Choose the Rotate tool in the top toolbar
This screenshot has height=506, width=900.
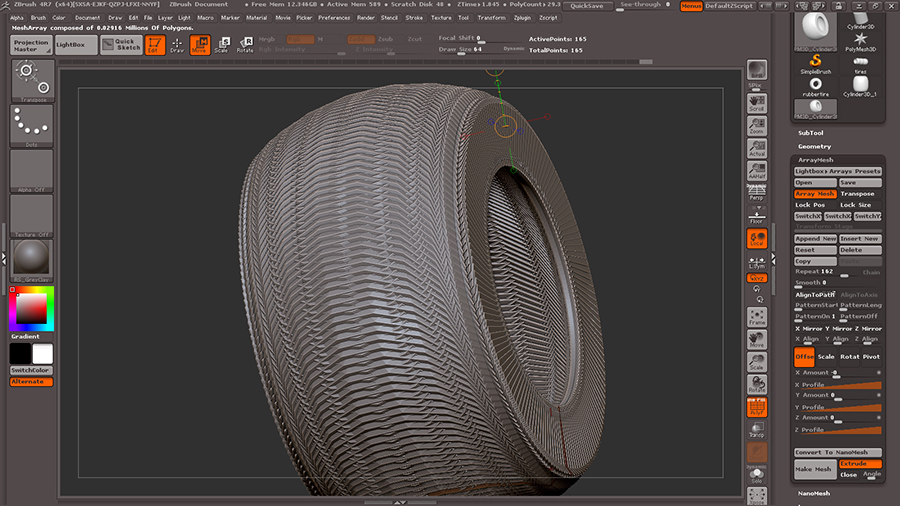click(244, 45)
